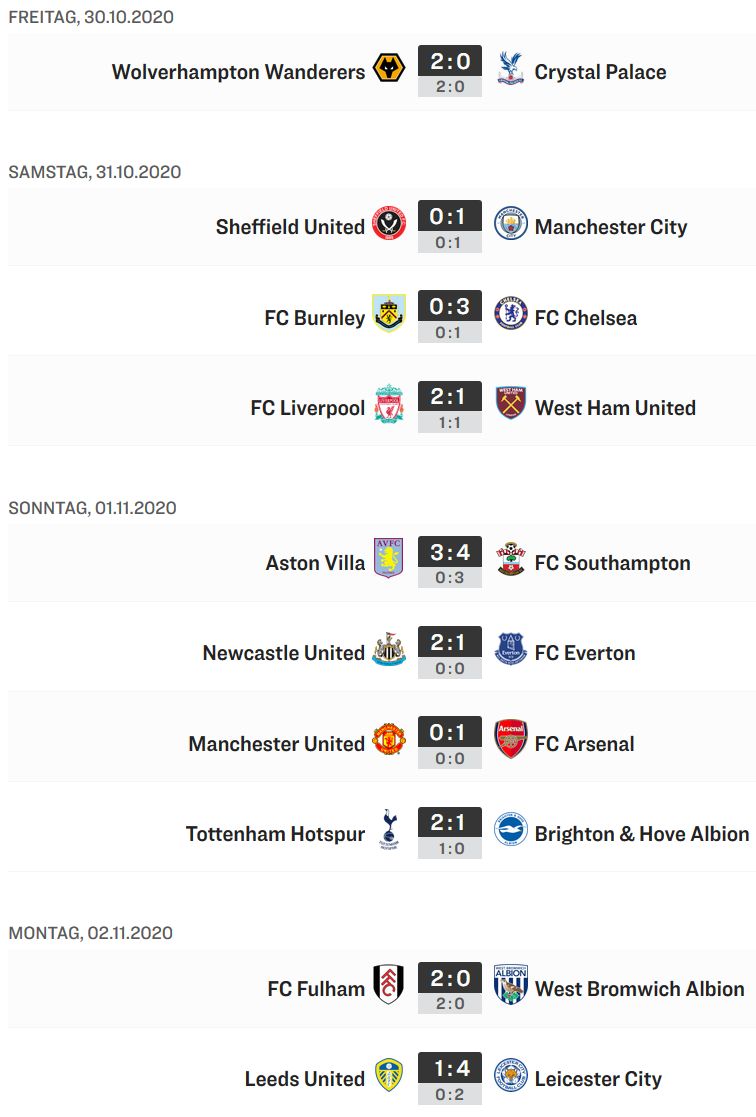Click the Newcastle United club crest
The height and width of the screenshot is (1117, 756).
[x=389, y=650]
